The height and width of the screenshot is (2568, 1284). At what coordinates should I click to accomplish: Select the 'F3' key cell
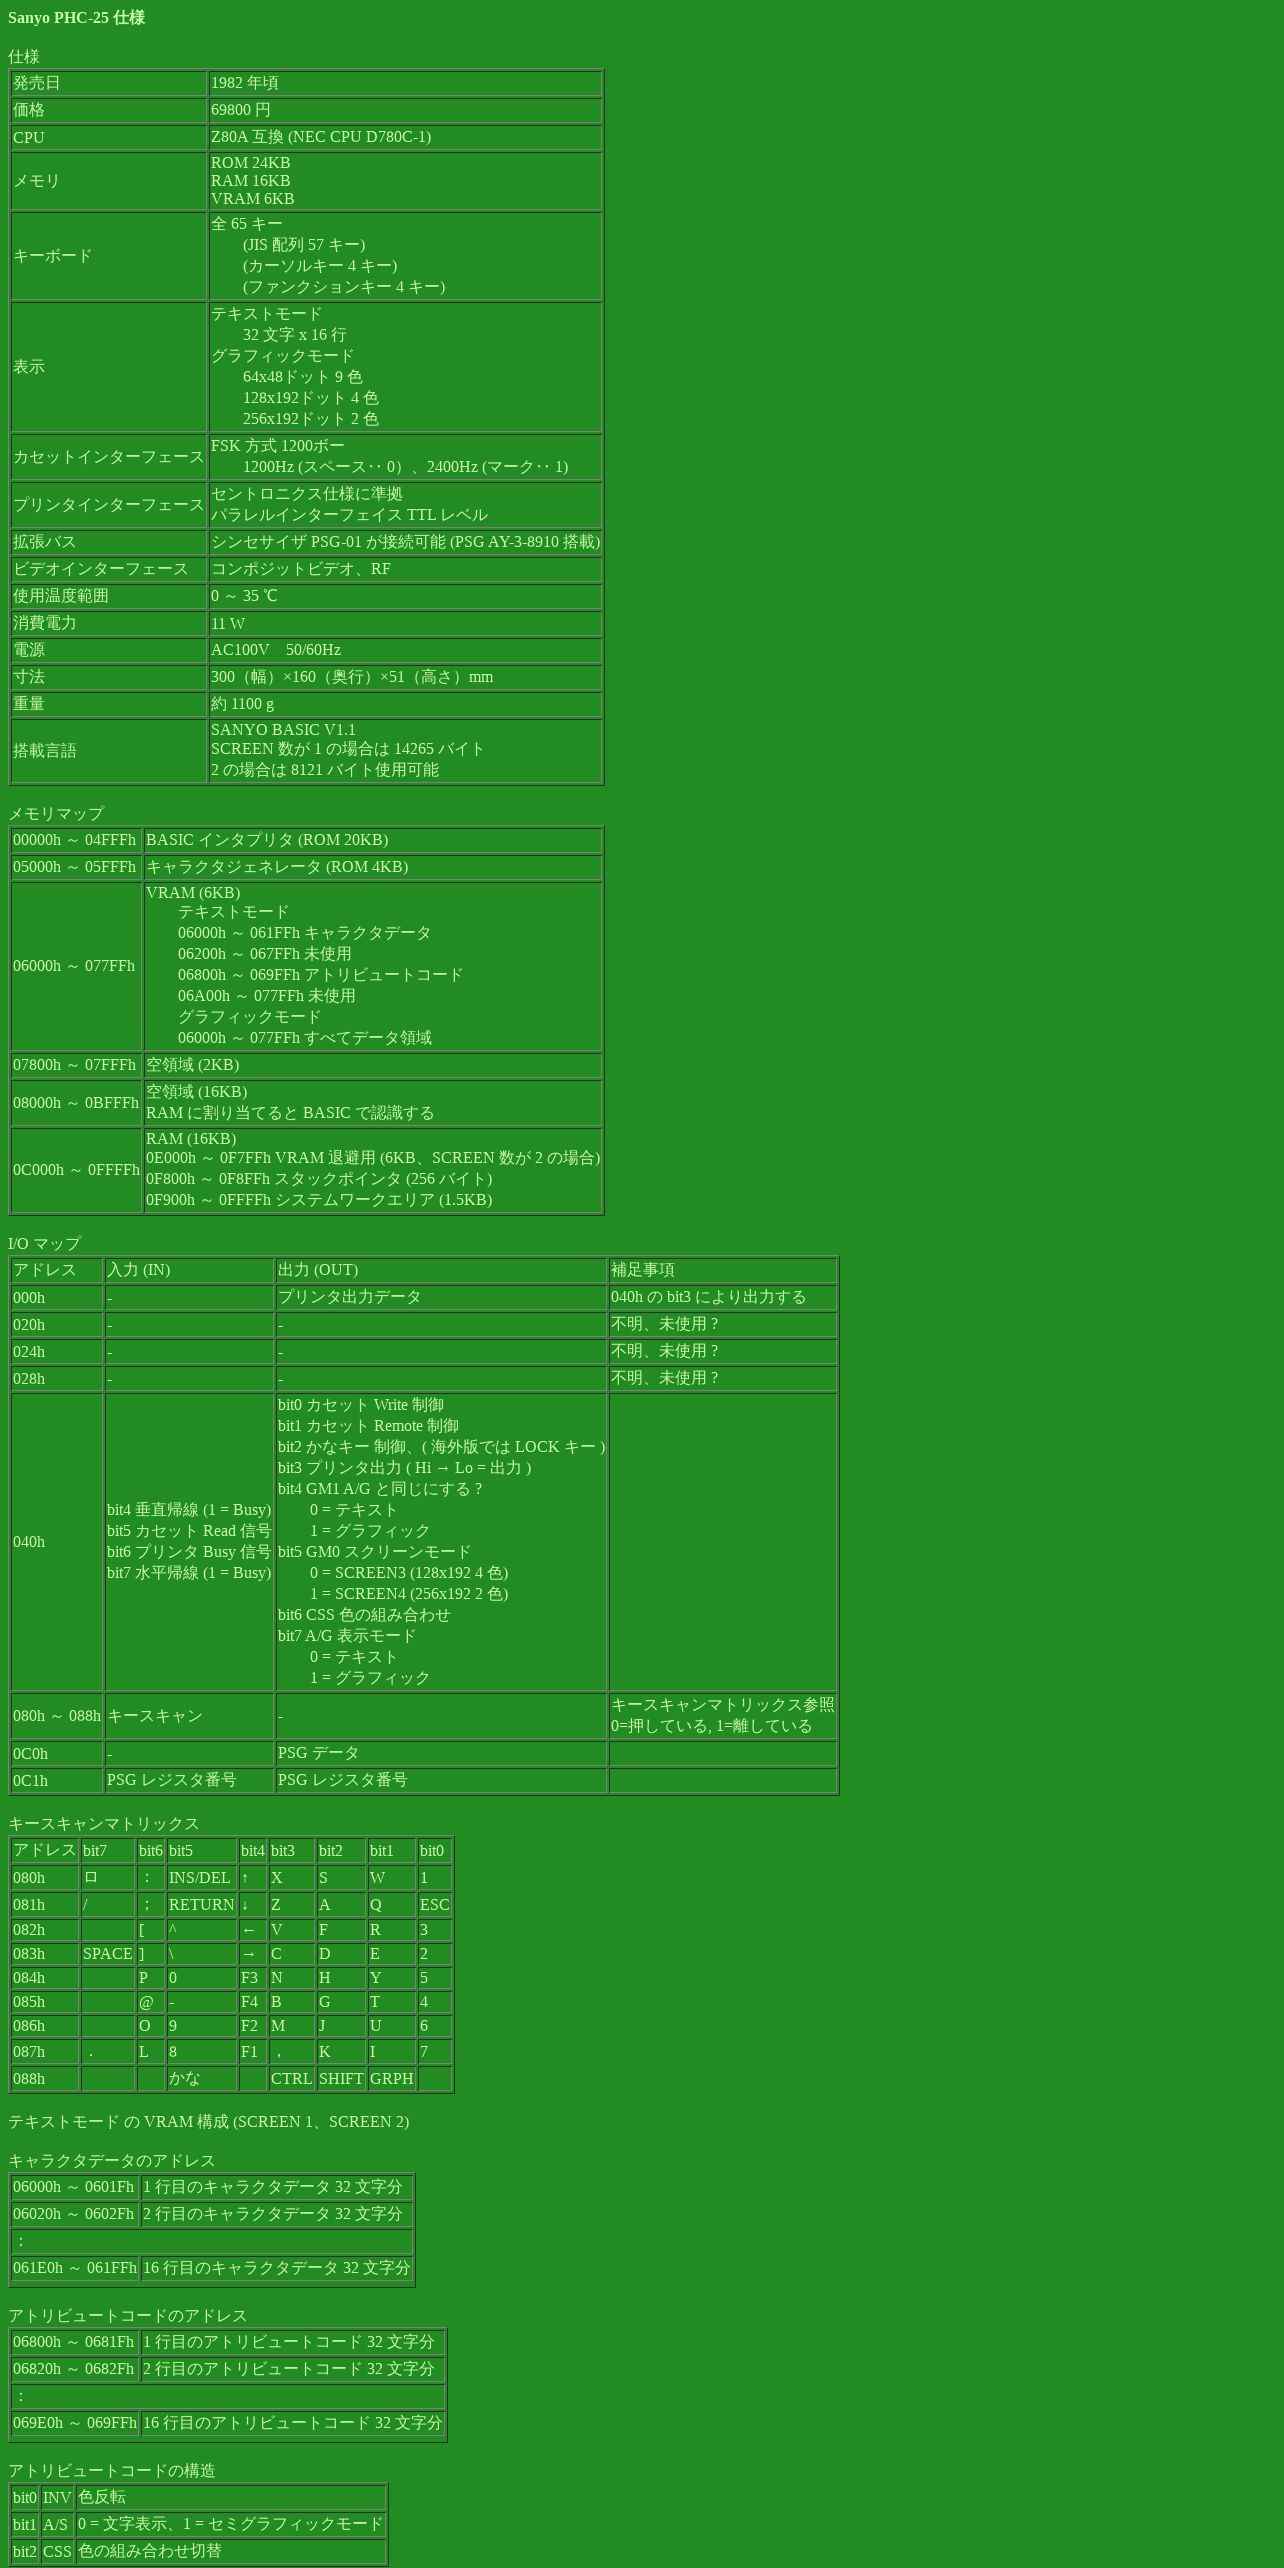[x=253, y=1978]
